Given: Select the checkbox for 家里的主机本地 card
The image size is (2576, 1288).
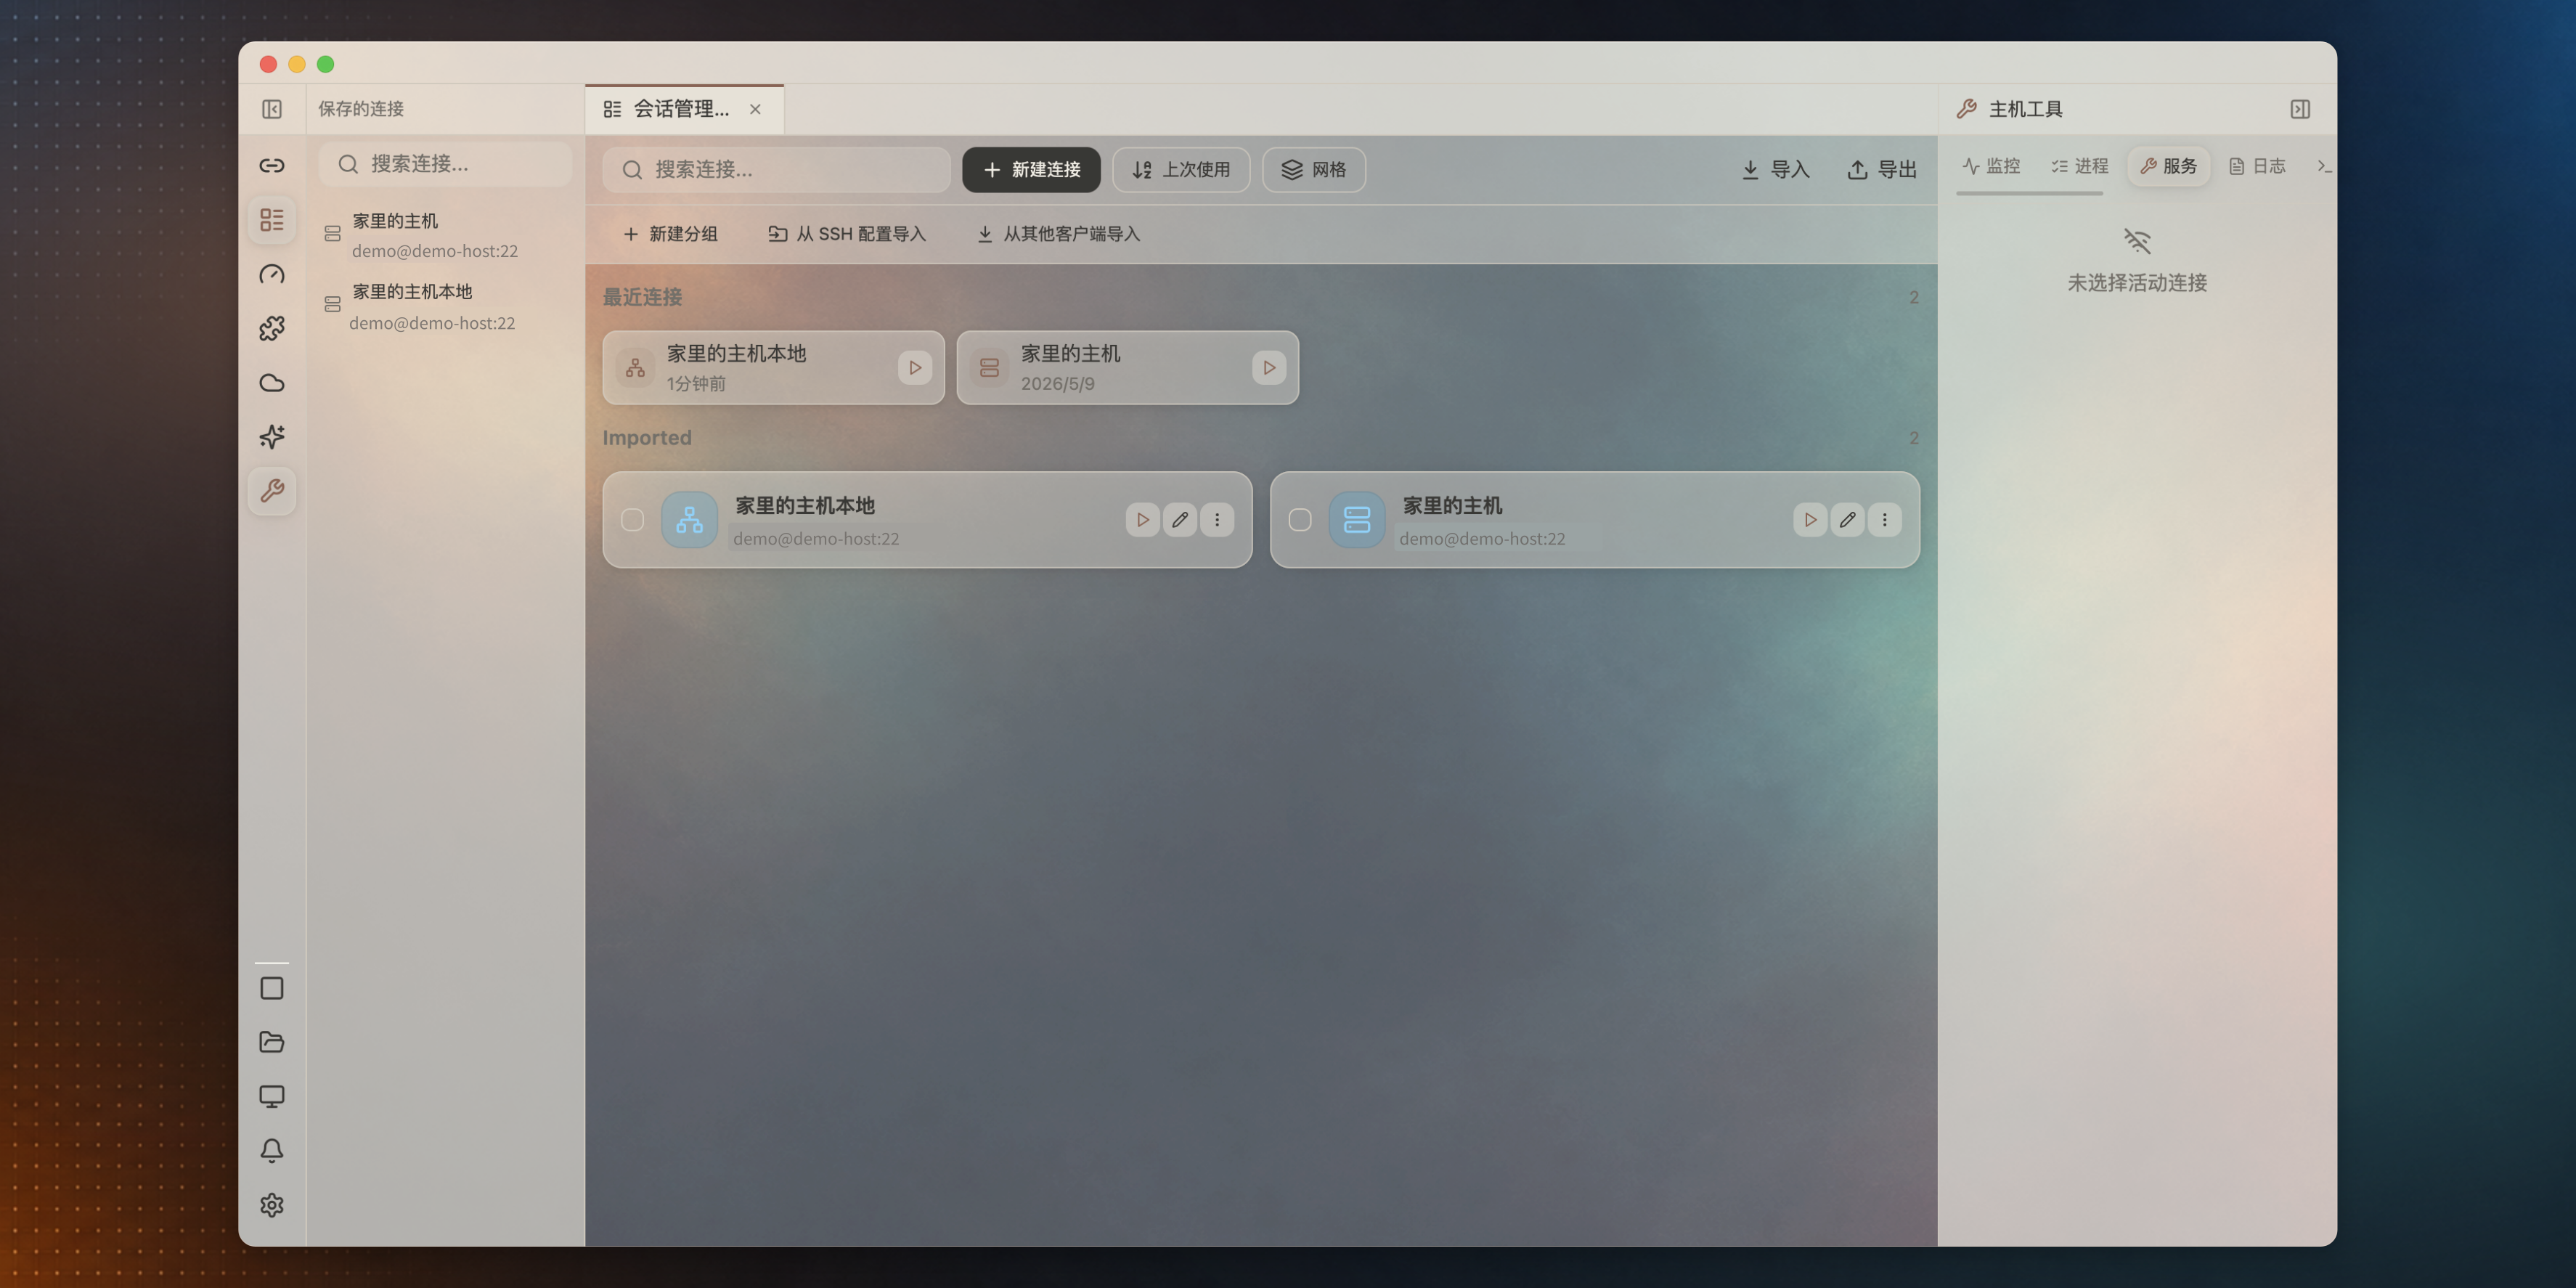Looking at the screenshot, I should 632,520.
